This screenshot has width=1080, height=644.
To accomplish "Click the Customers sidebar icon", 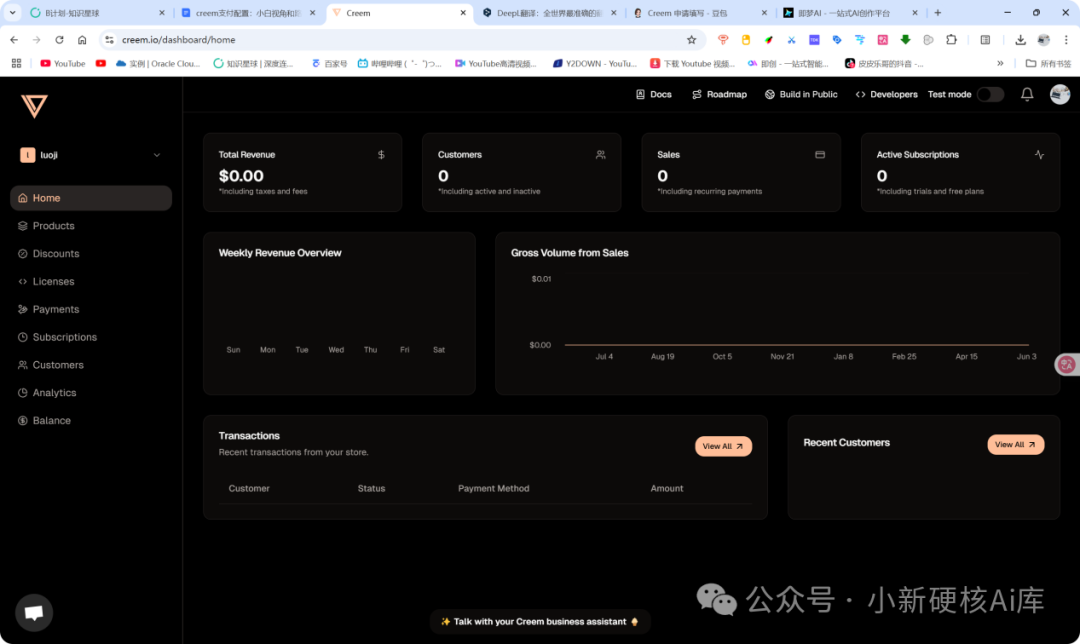I will tap(23, 365).
